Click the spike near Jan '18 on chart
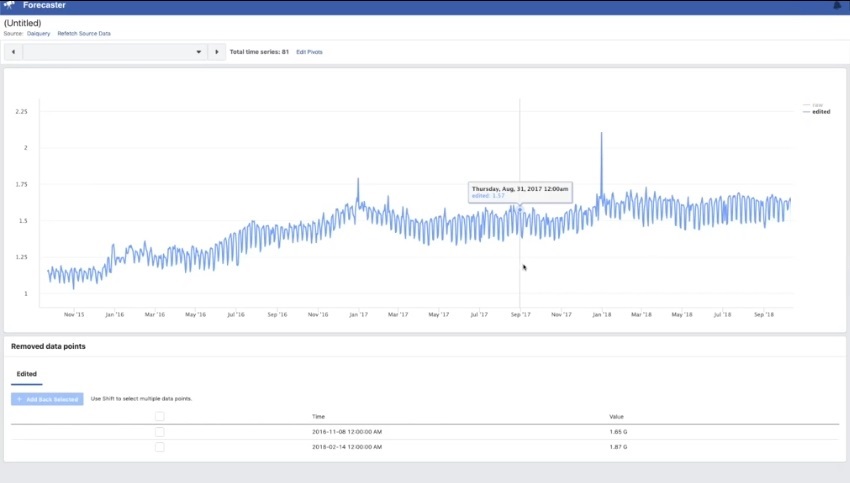The height and width of the screenshot is (483, 850). (x=601, y=134)
